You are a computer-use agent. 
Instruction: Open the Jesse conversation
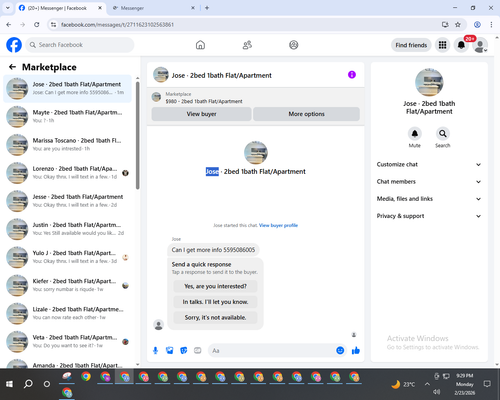[x=67, y=201]
